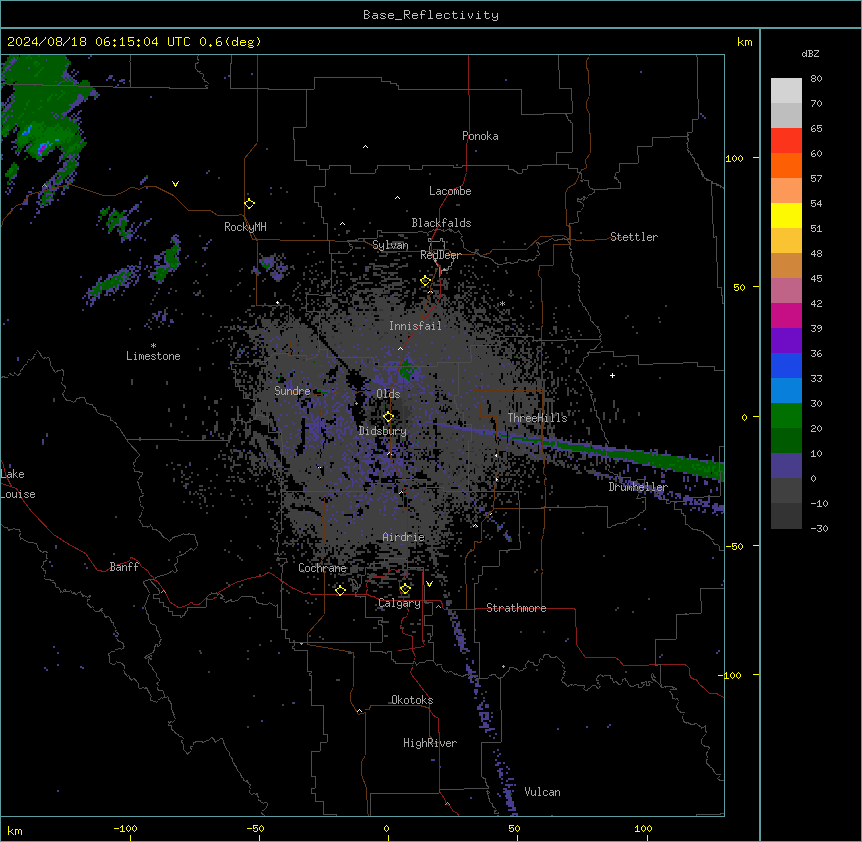
Task: Click the Limestone label
Action: (x=153, y=356)
